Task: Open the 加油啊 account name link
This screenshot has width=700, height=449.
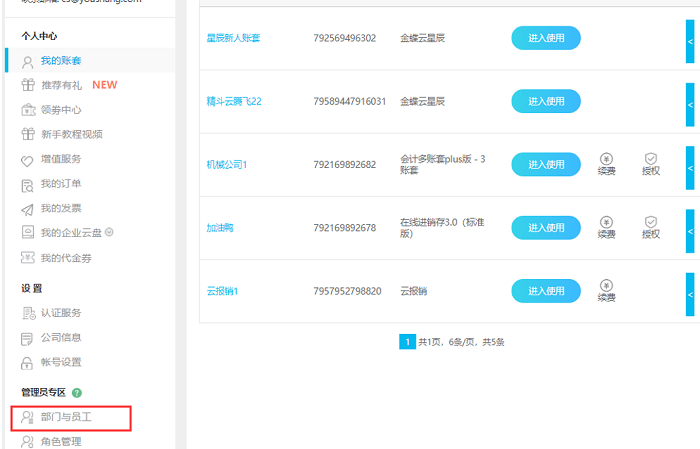Action: click(220, 228)
